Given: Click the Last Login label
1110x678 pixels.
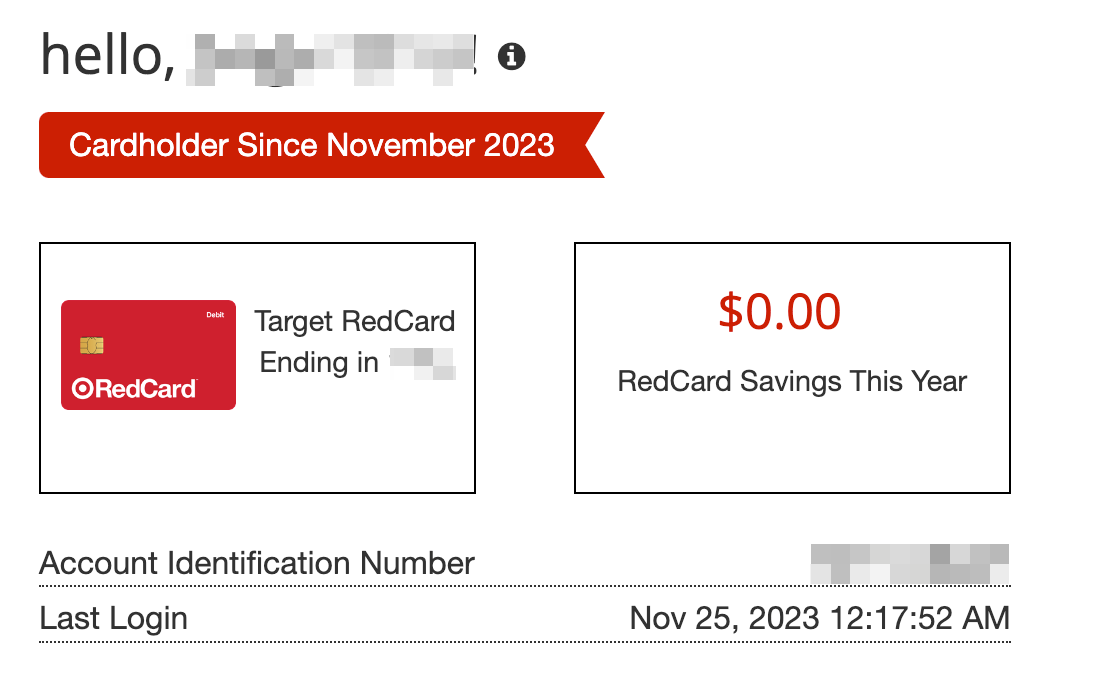Looking at the screenshot, I should (113, 618).
